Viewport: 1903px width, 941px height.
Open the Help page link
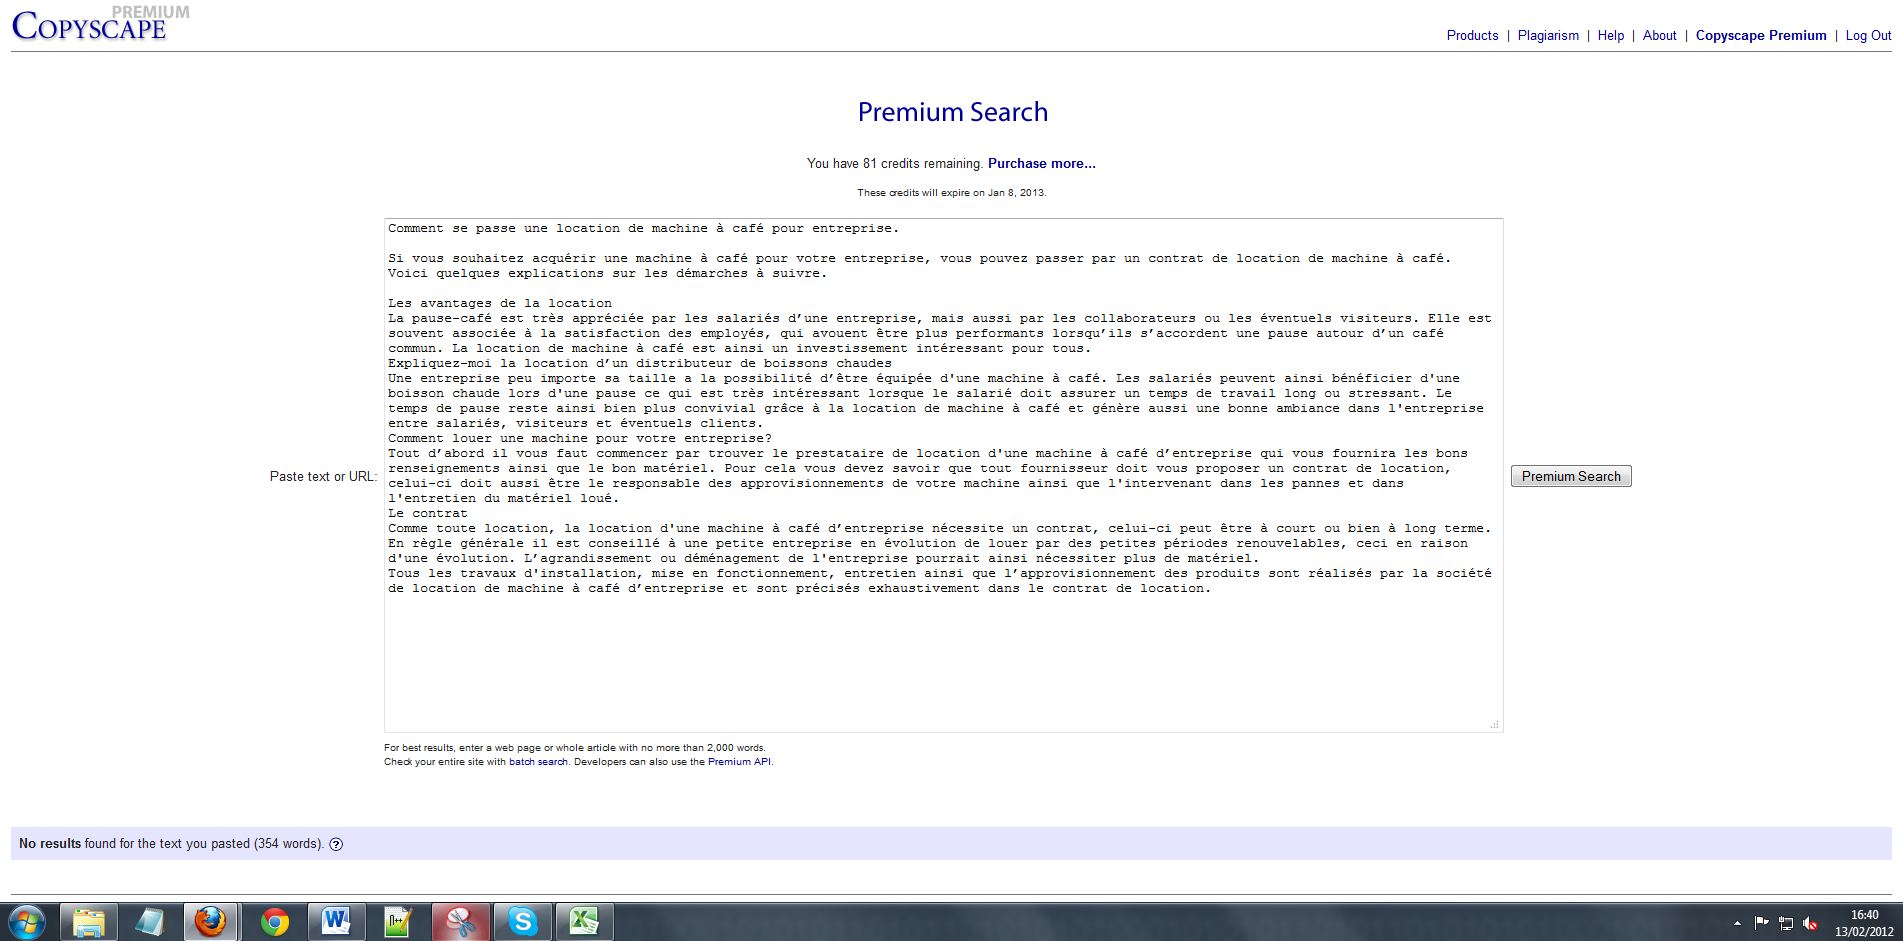click(1610, 35)
